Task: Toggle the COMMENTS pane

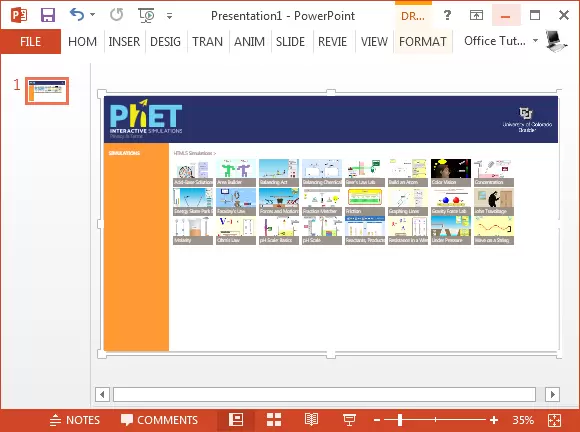Action: tap(159, 420)
